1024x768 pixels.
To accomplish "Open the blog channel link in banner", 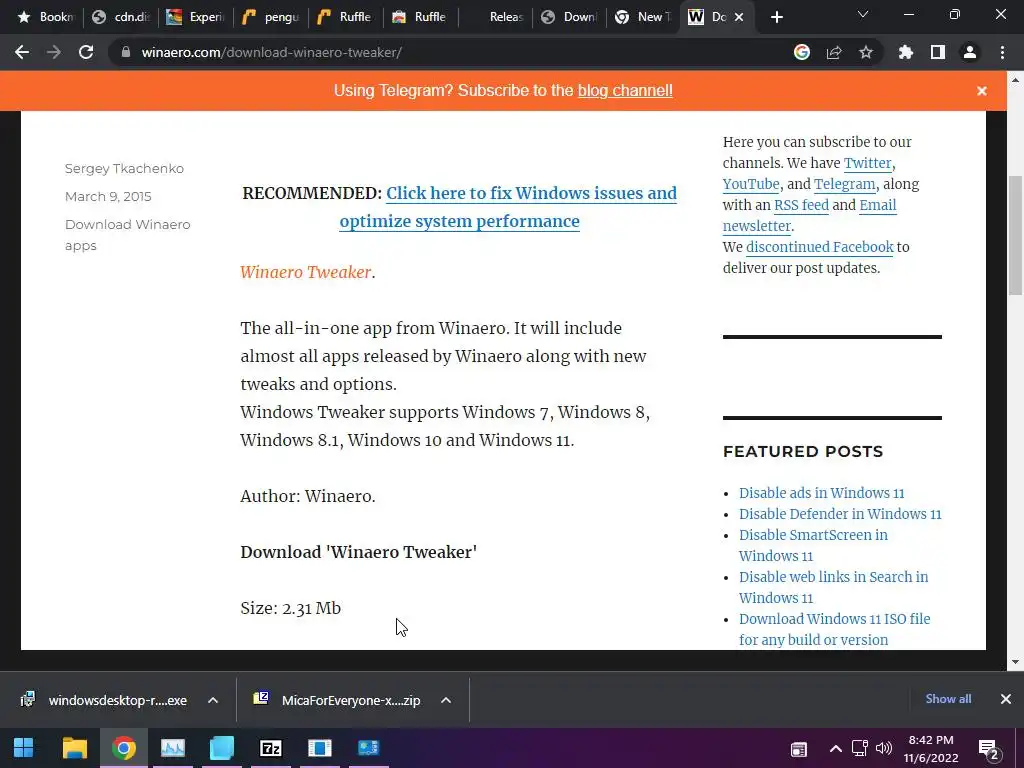I will pos(625,91).
